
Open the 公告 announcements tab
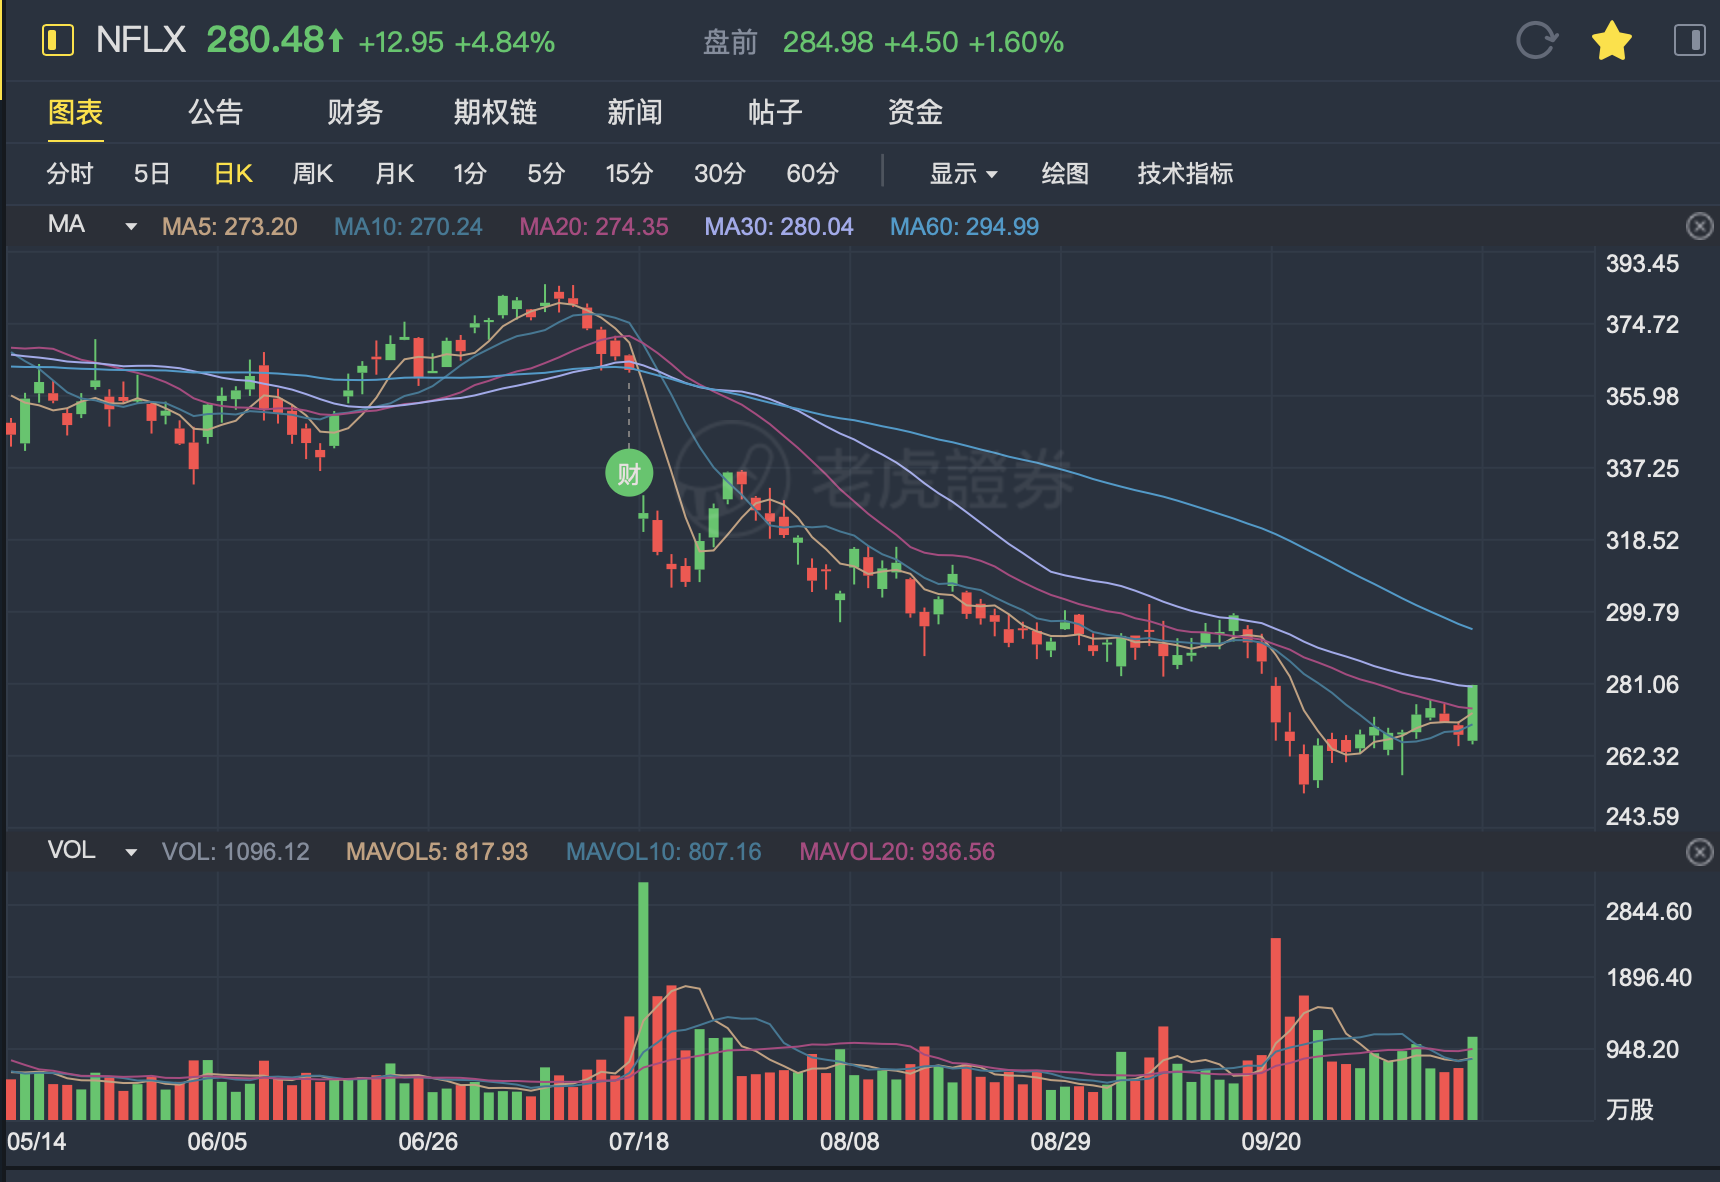(x=215, y=112)
